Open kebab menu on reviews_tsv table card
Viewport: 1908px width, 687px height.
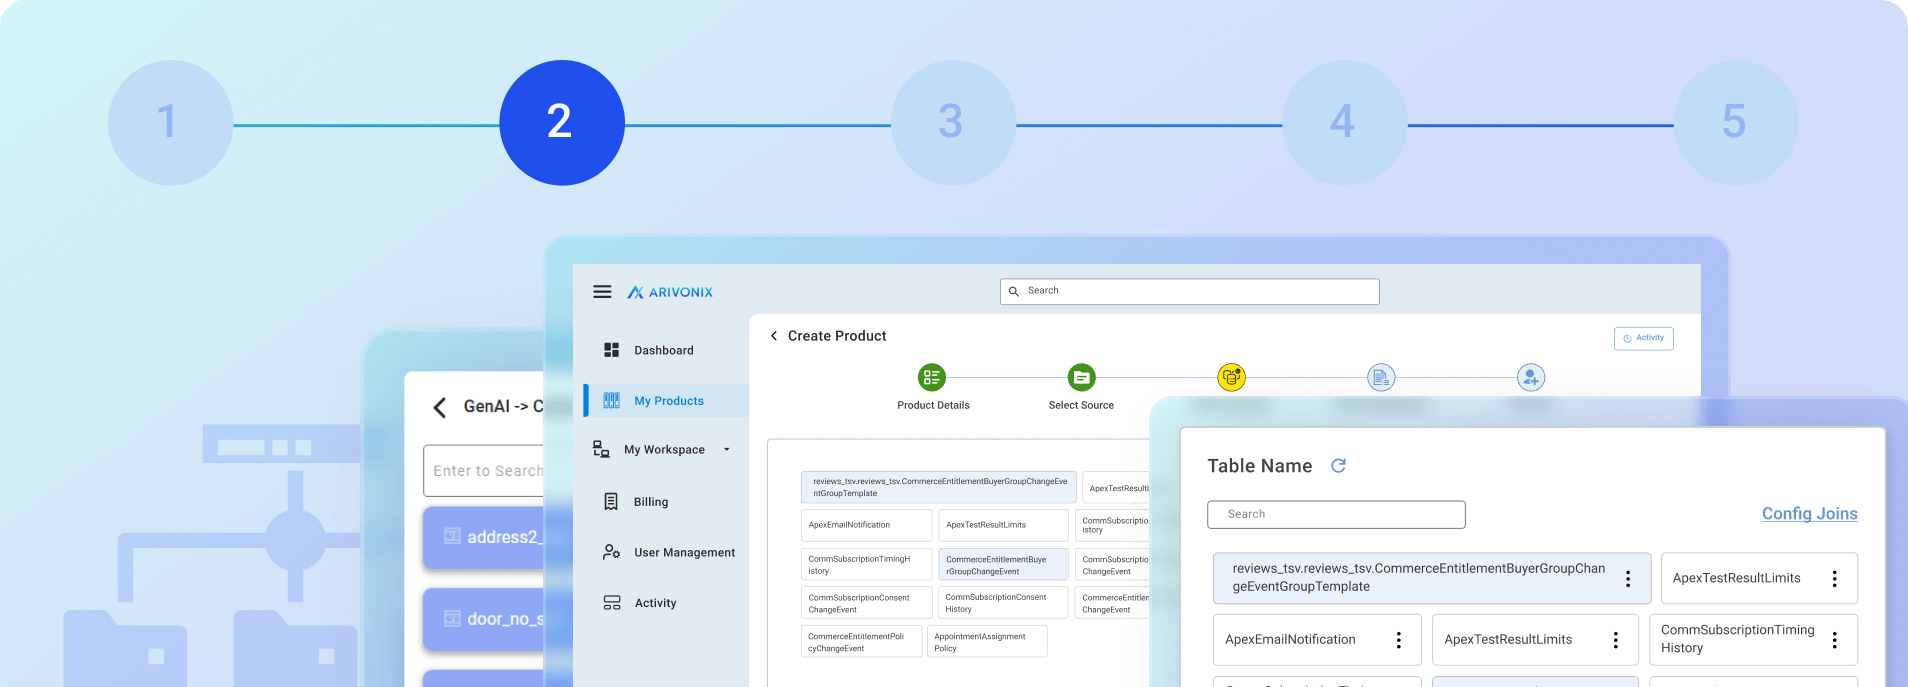tap(1628, 578)
